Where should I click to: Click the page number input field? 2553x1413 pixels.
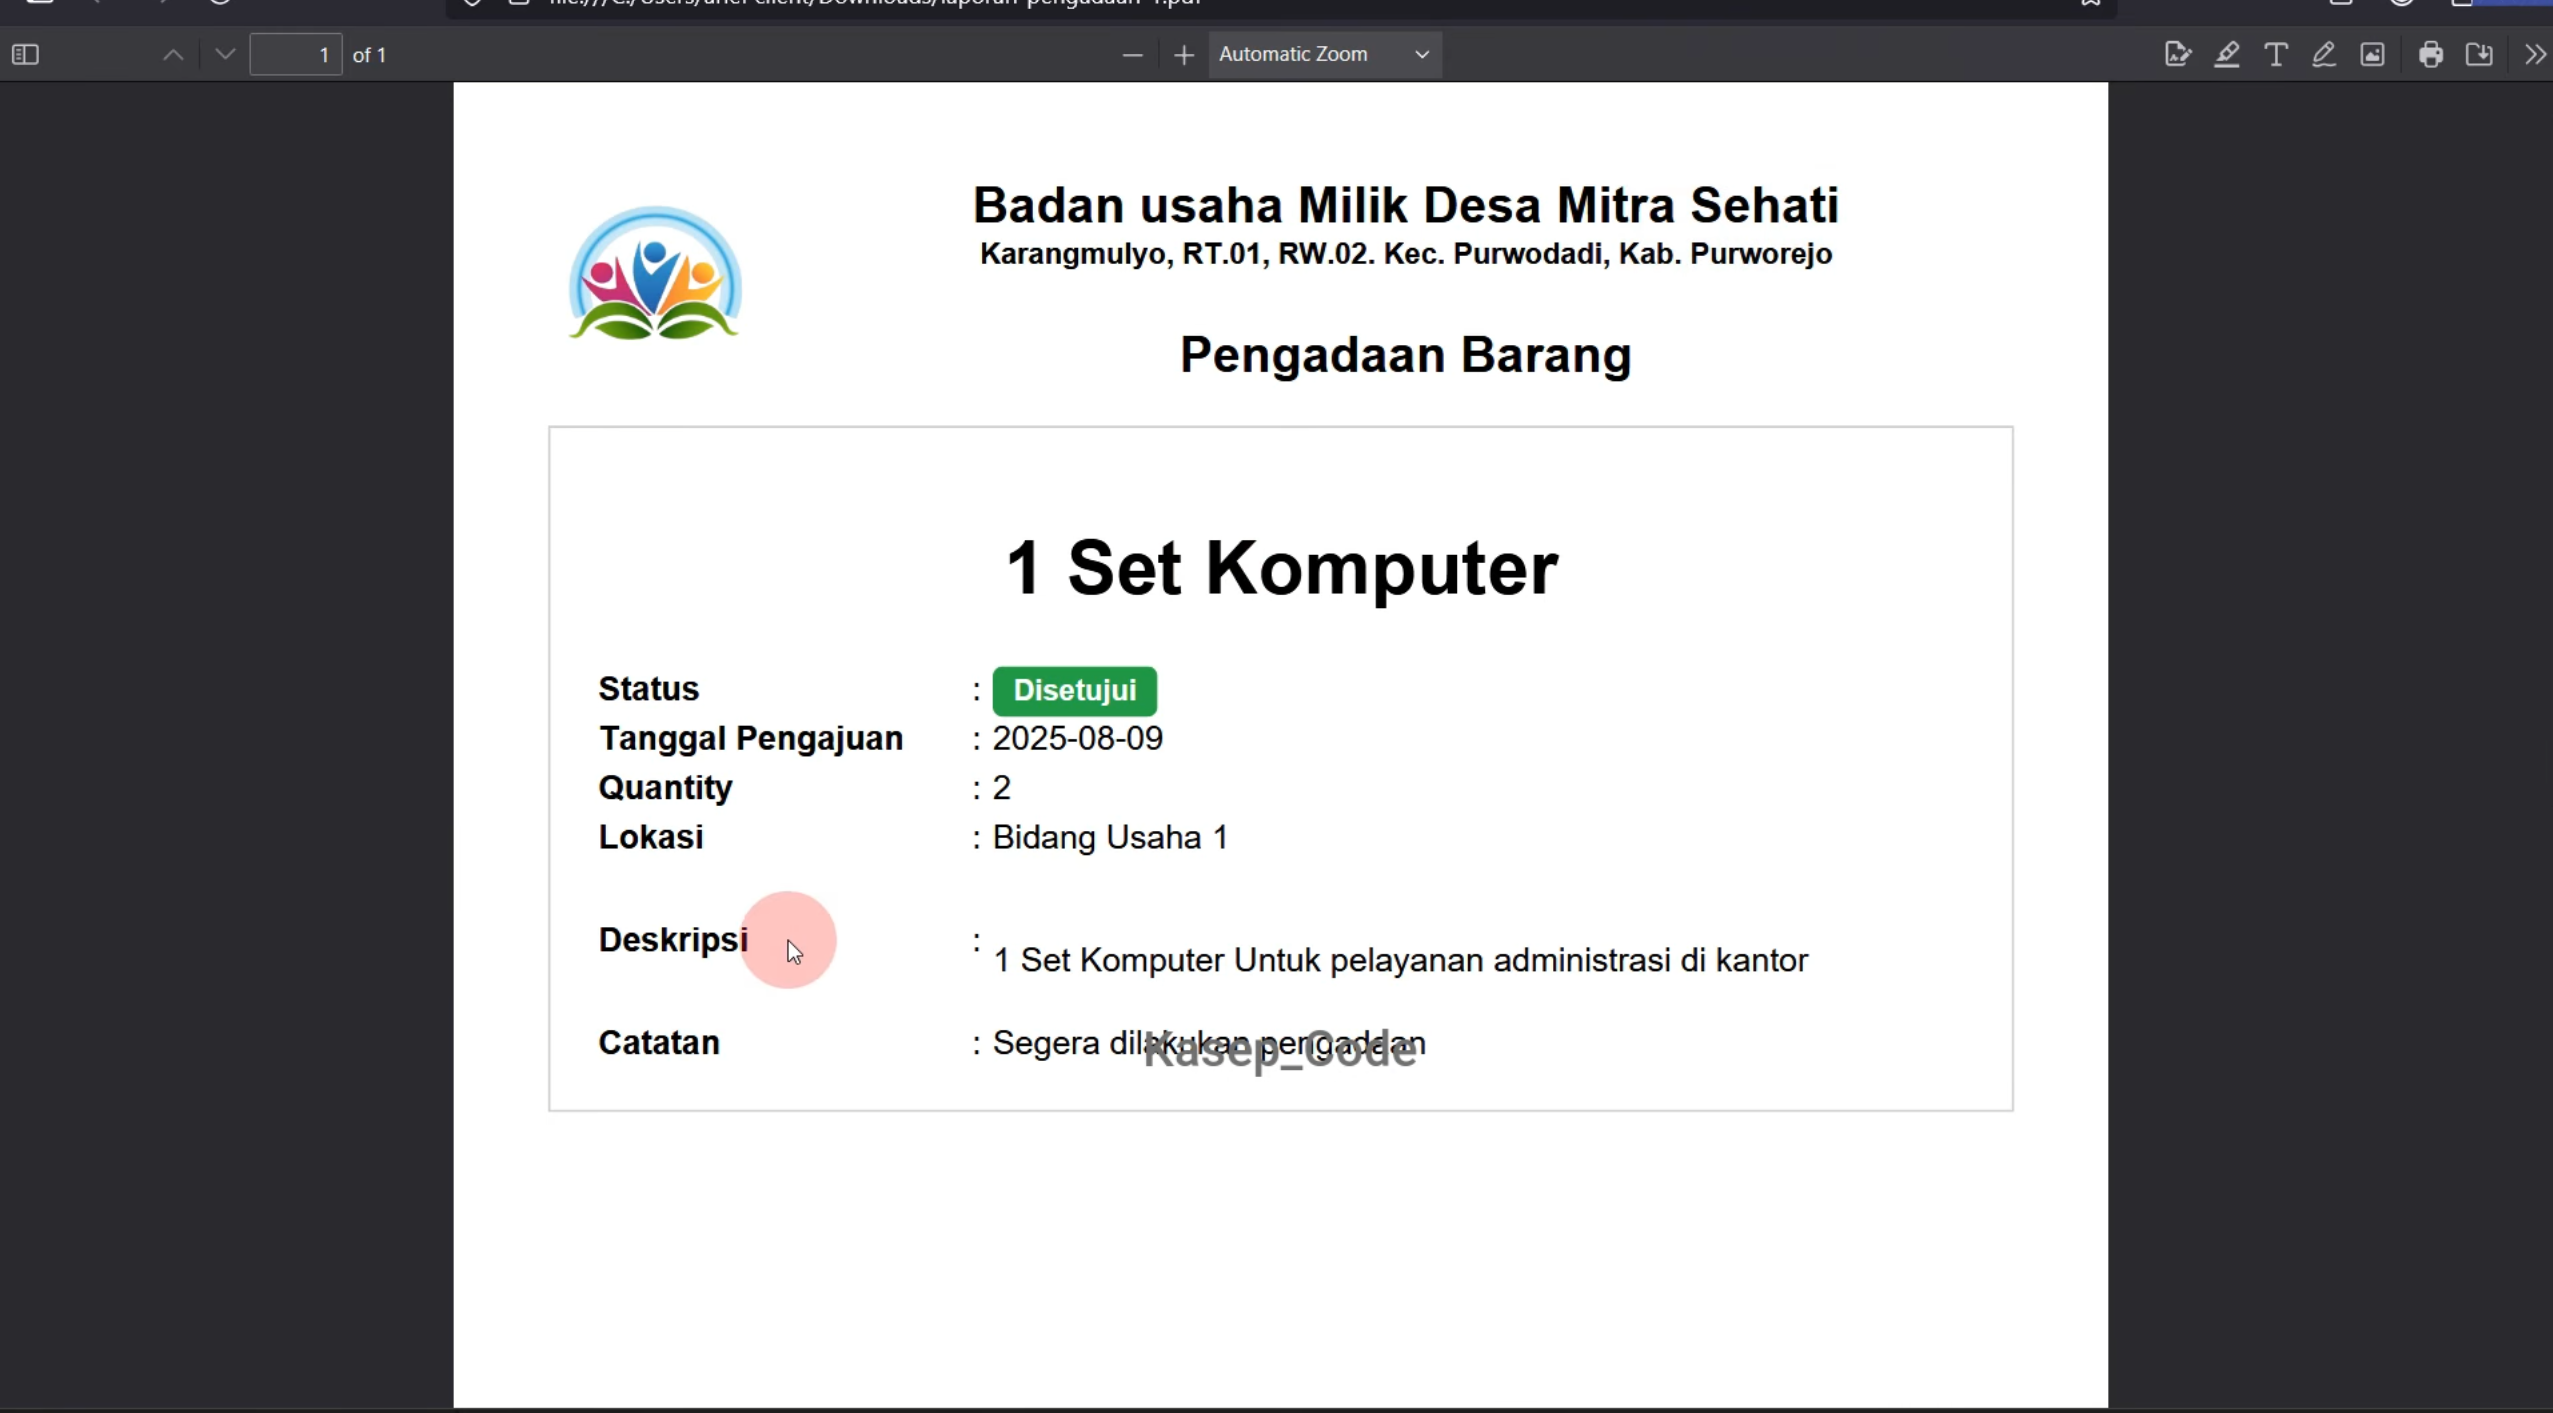(x=296, y=55)
